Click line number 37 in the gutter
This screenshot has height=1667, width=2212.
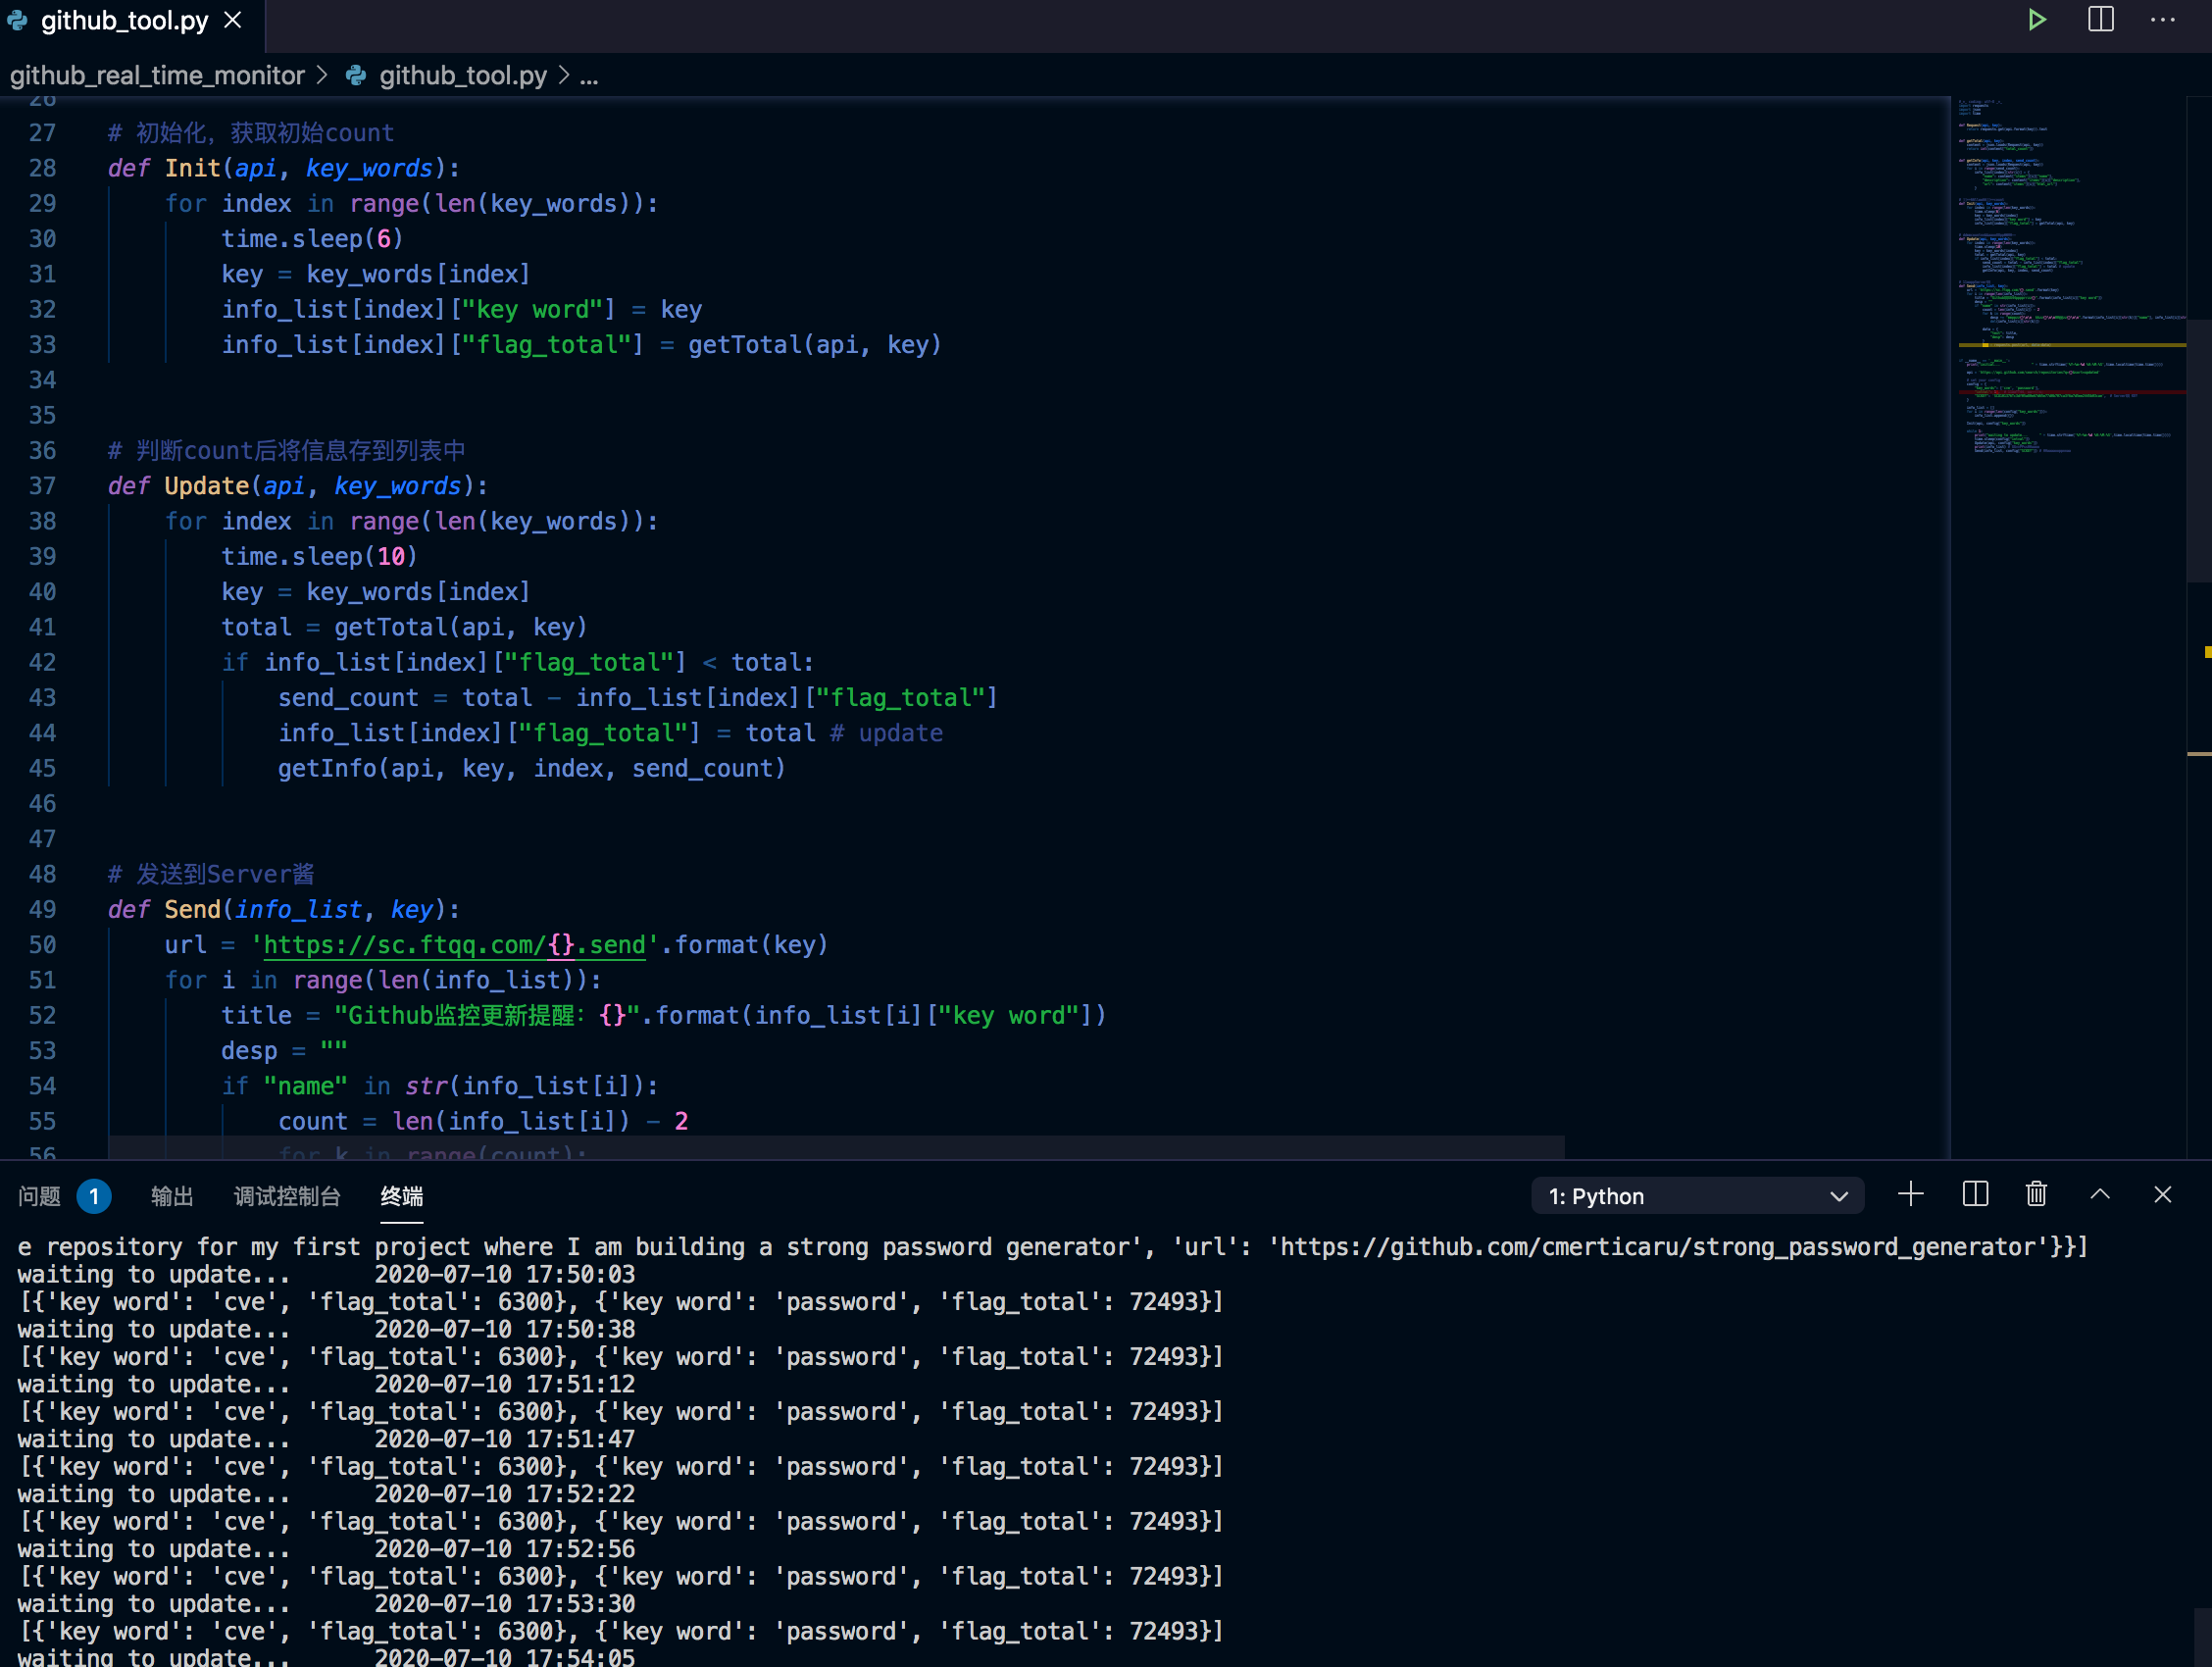42,486
